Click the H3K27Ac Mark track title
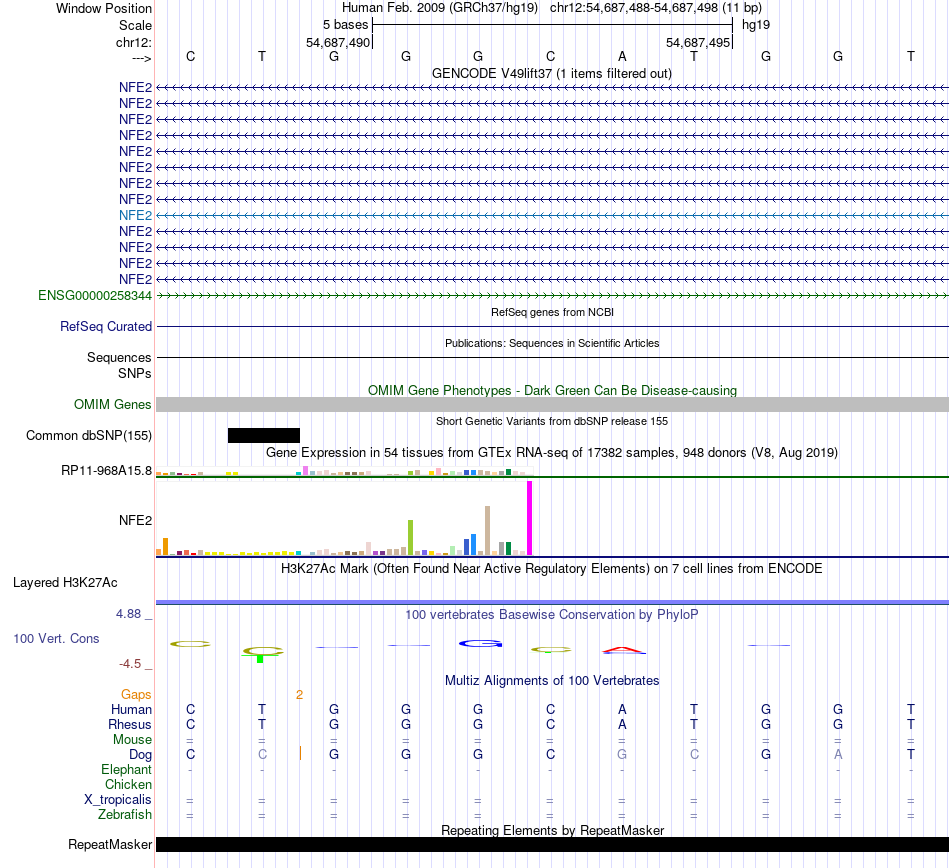This screenshot has width=950, height=868. tap(552, 568)
